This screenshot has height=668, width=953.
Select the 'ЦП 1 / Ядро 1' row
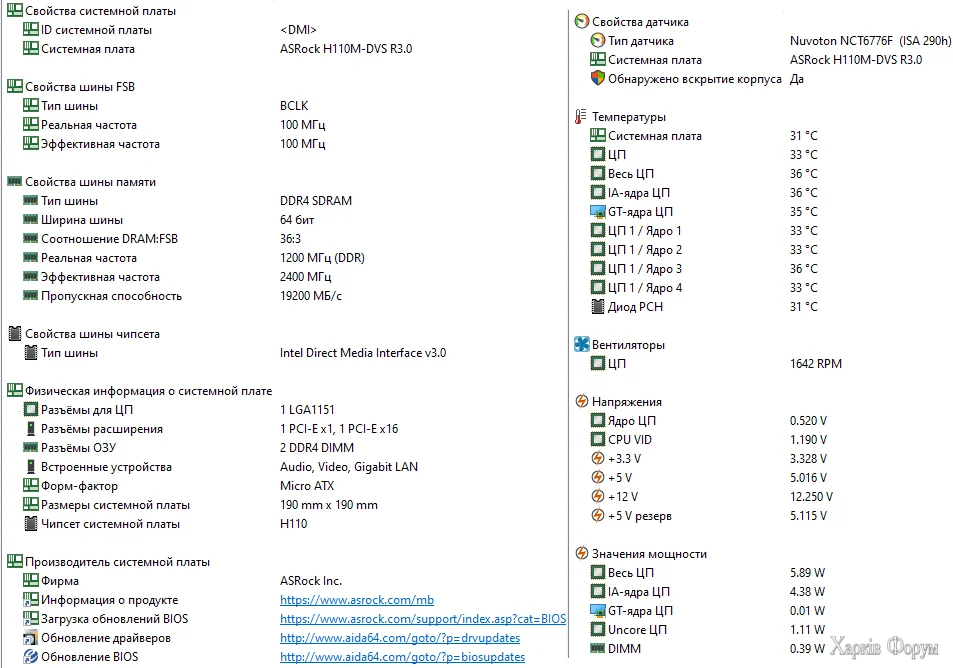click(x=704, y=230)
